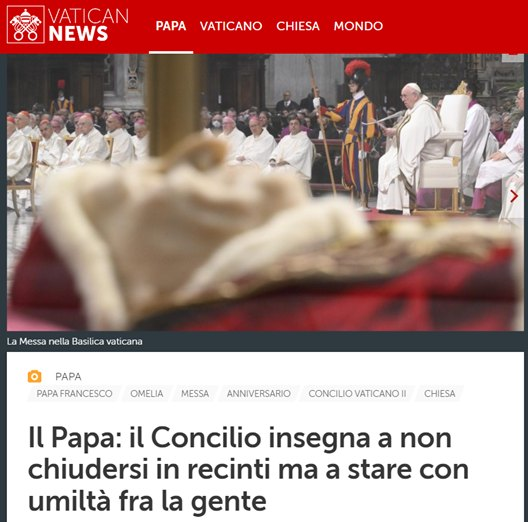Click the Vatican crossed keys emblem icon
Viewport: 528px width, 522px height.
tap(26, 25)
